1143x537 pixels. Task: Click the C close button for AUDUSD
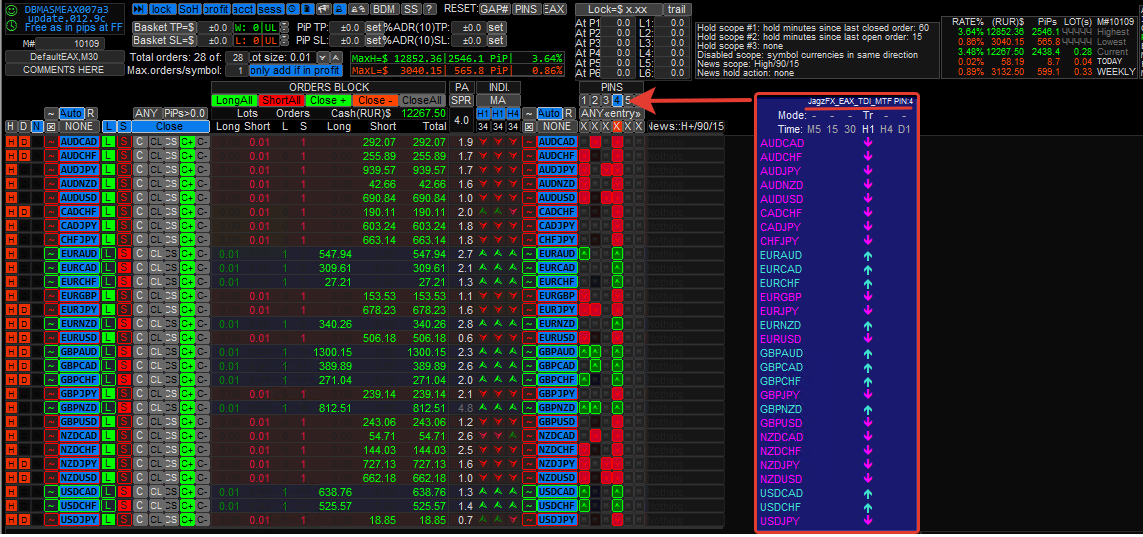tap(140, 197)
